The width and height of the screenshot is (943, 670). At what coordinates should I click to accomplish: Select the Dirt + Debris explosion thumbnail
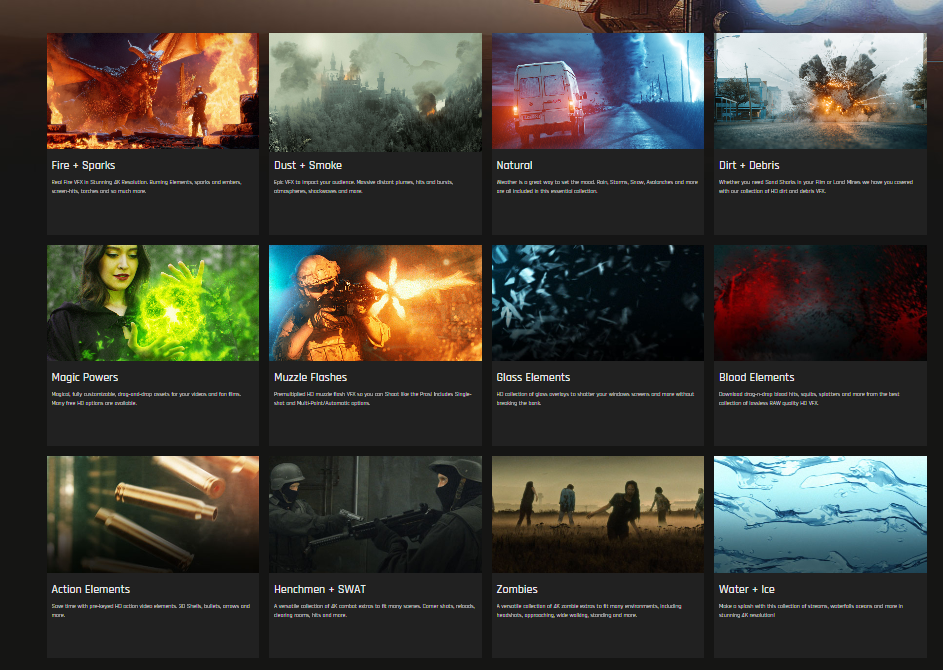tap(820, 91)
